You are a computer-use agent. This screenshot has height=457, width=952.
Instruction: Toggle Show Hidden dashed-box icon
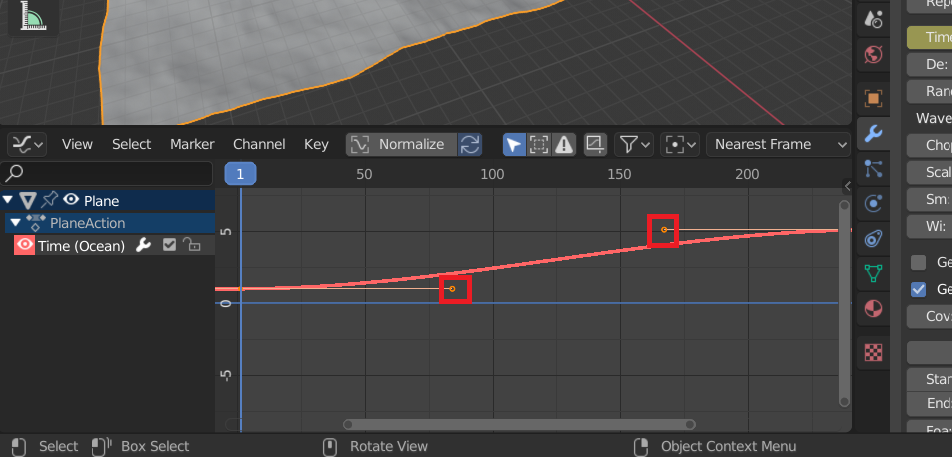pyautogui.click(x=539, y=144)
